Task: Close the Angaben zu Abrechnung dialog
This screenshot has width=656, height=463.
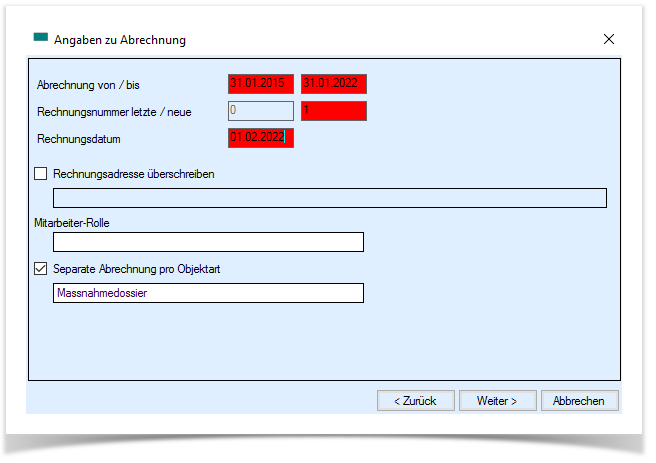Action: point(609,39)
